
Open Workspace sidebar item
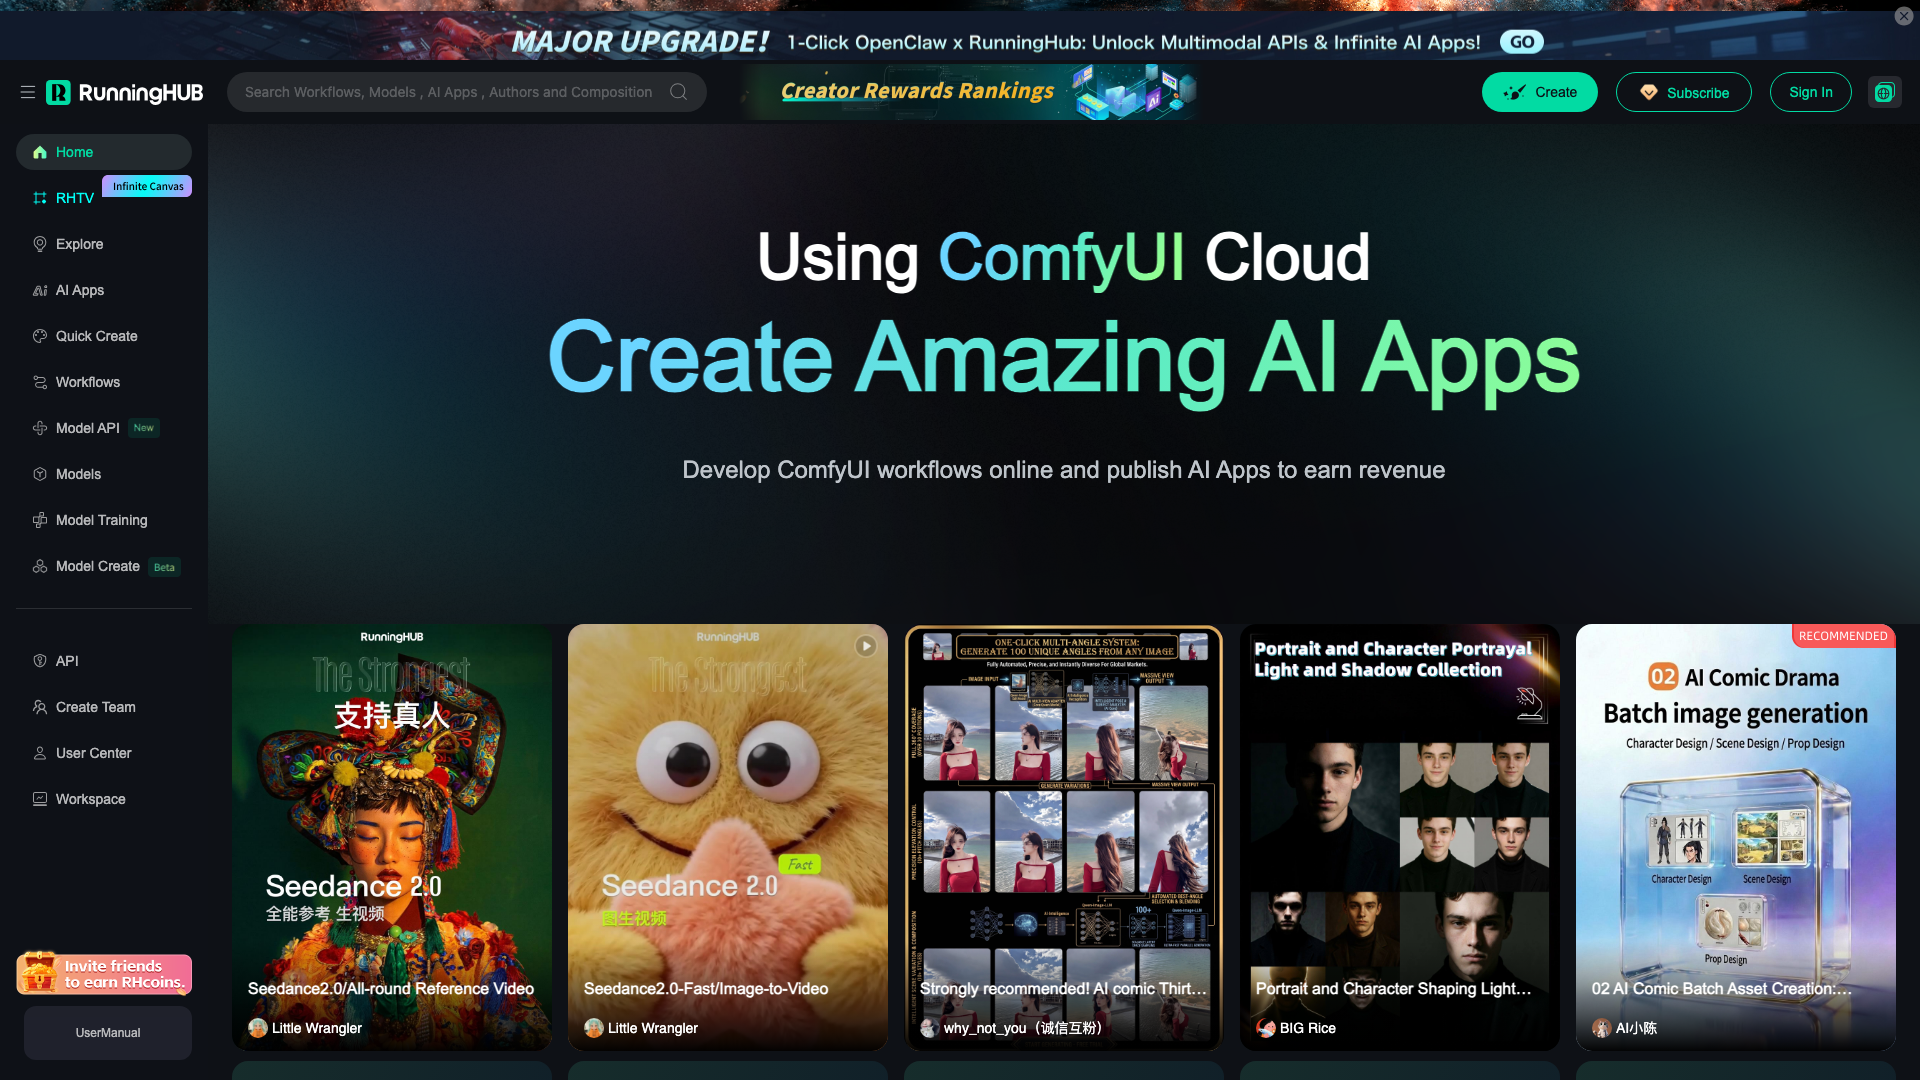point(90,799)
